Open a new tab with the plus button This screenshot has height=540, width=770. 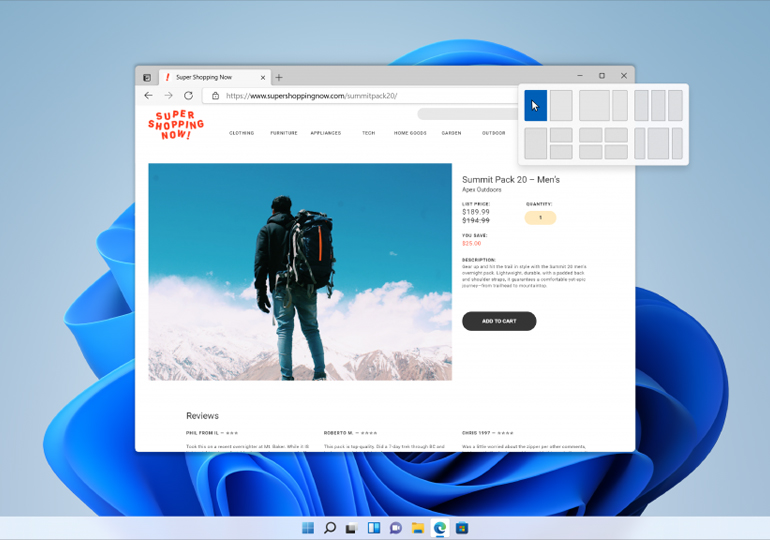[279, 77]
